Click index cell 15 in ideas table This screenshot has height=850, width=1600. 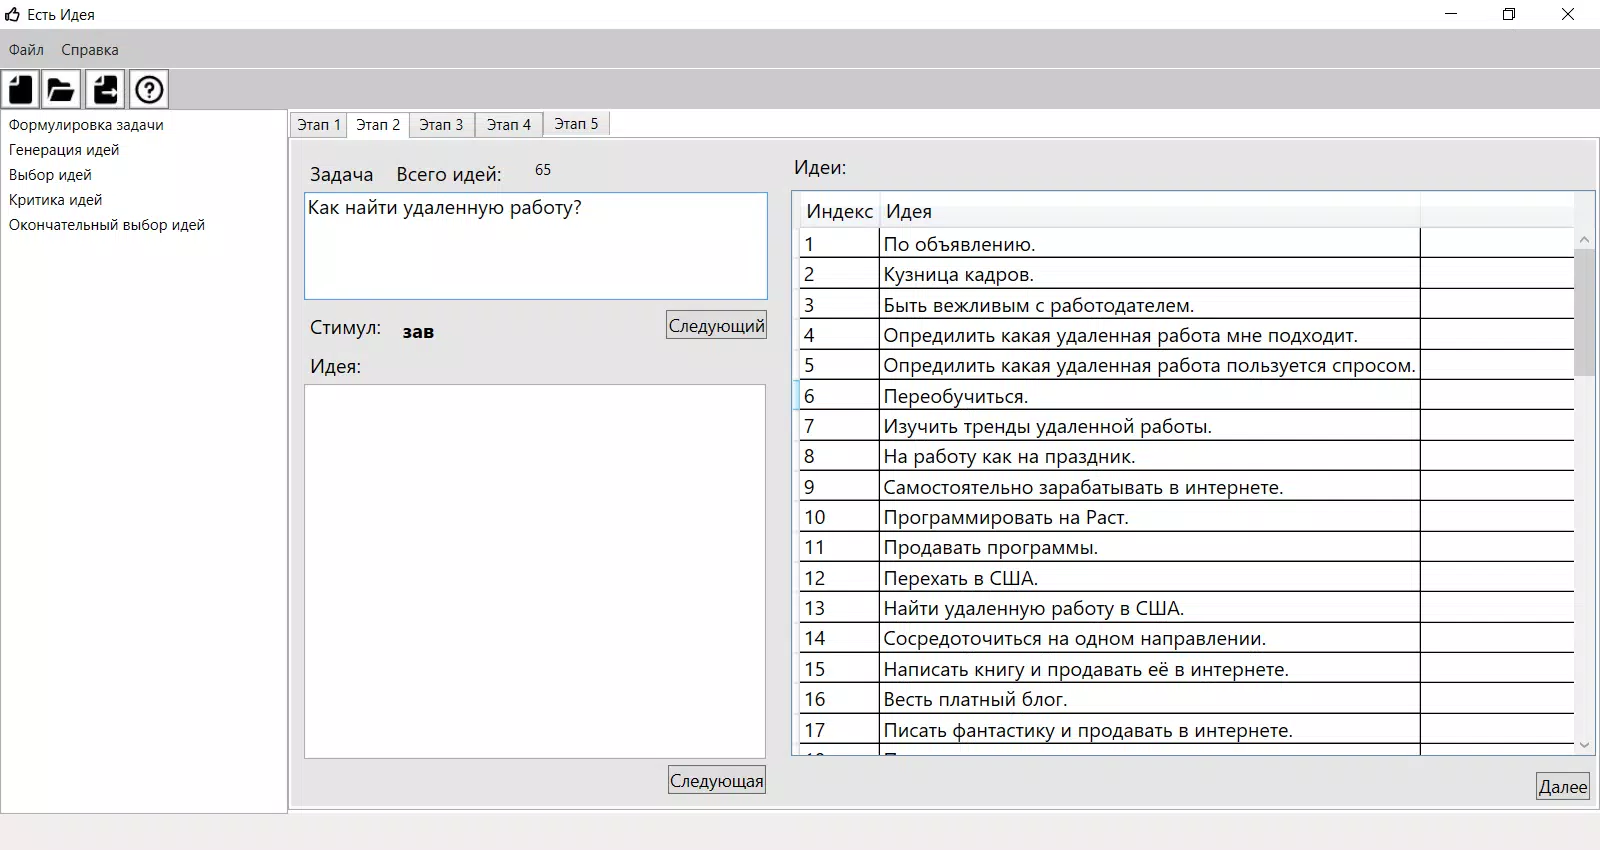(x=839, y=668)
